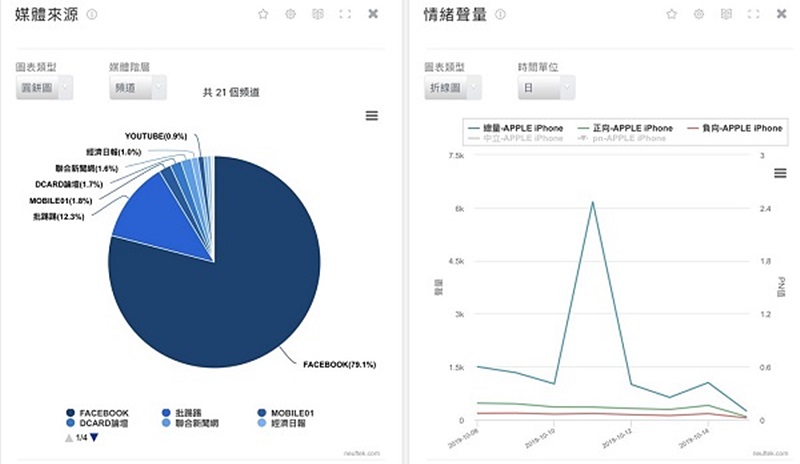Click 7.5k y-axis label
Screen dimensions: 800x464
coord(457,155)
